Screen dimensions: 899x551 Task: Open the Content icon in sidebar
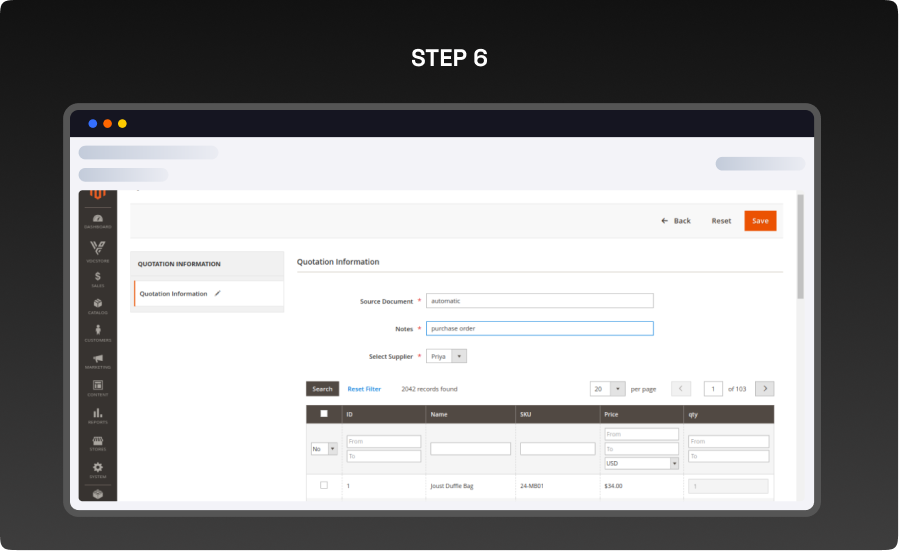[98, 387]
